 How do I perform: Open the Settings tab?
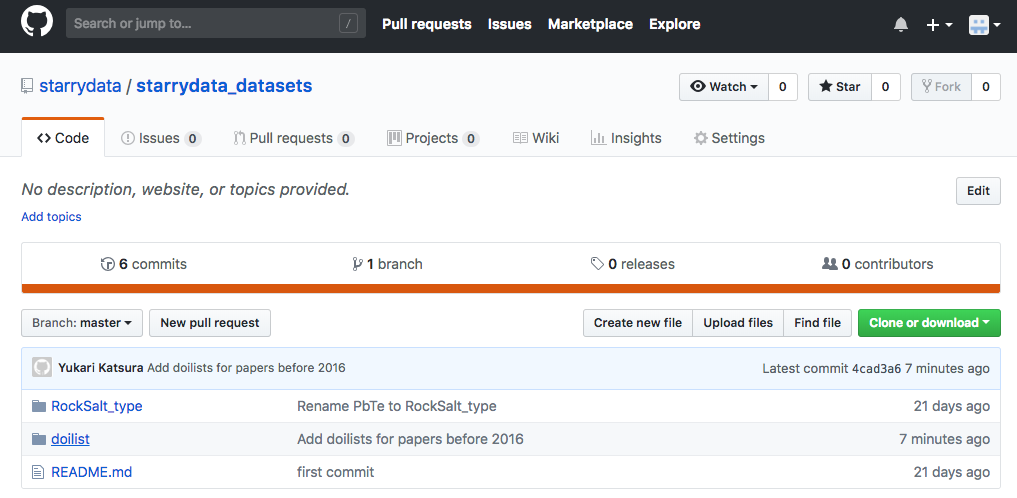tap(729, 138)
